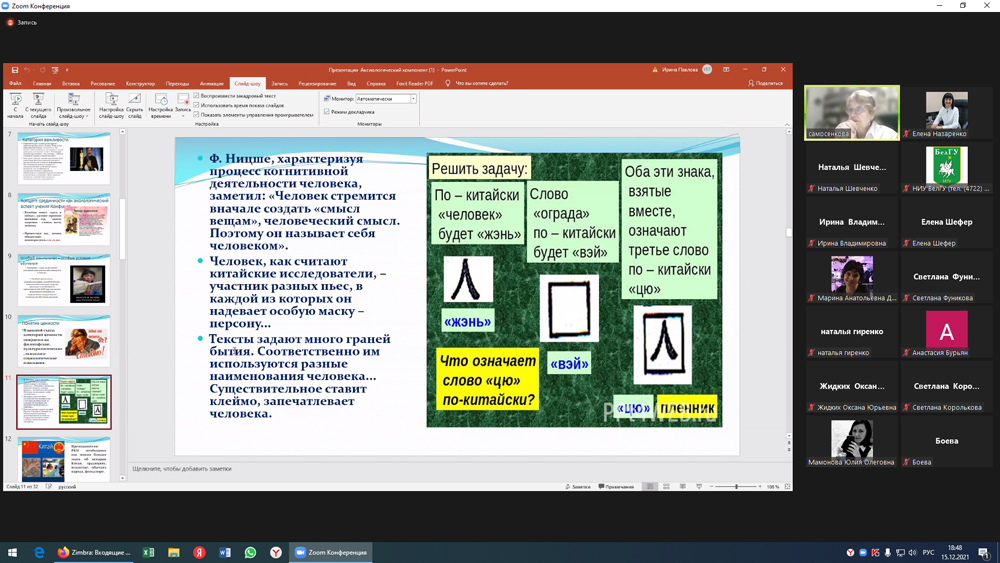Expand the Запись recording dropdown
The width and height of the screenshot is (1000, 563).
pyautogui.click(x=183, y=115)
